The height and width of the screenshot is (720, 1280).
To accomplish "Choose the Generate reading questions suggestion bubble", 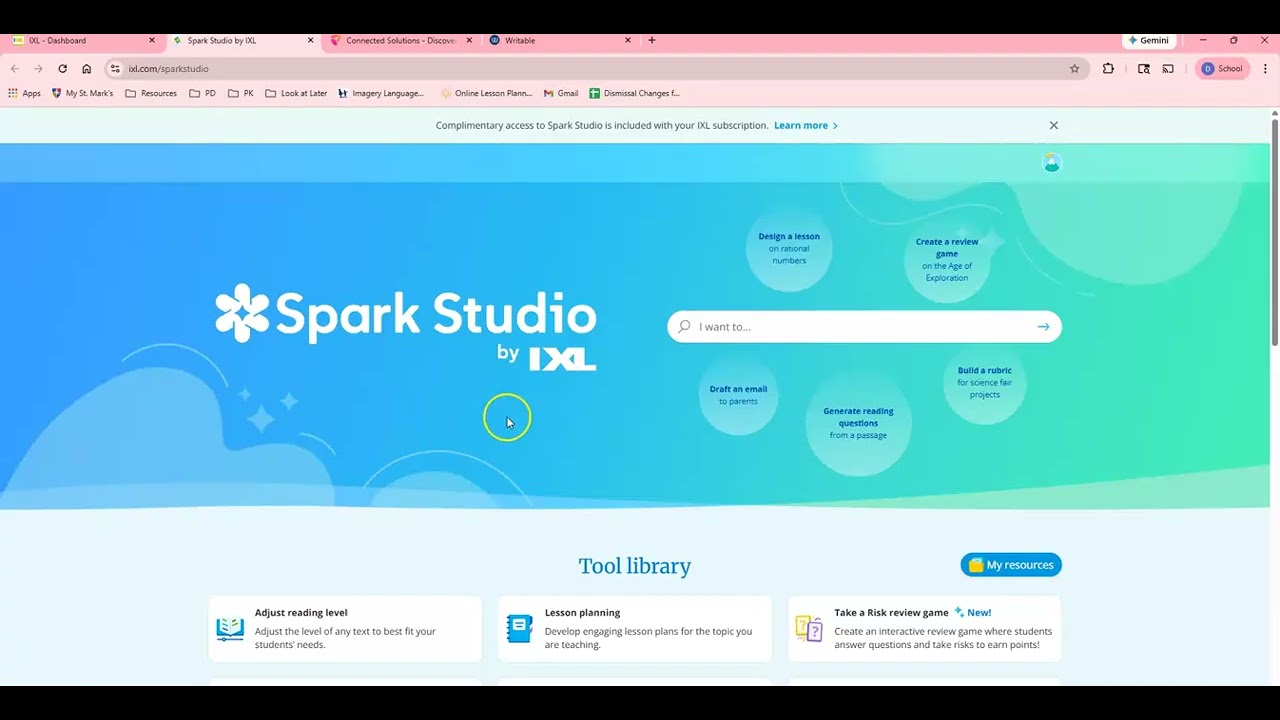I will [858, 423].
